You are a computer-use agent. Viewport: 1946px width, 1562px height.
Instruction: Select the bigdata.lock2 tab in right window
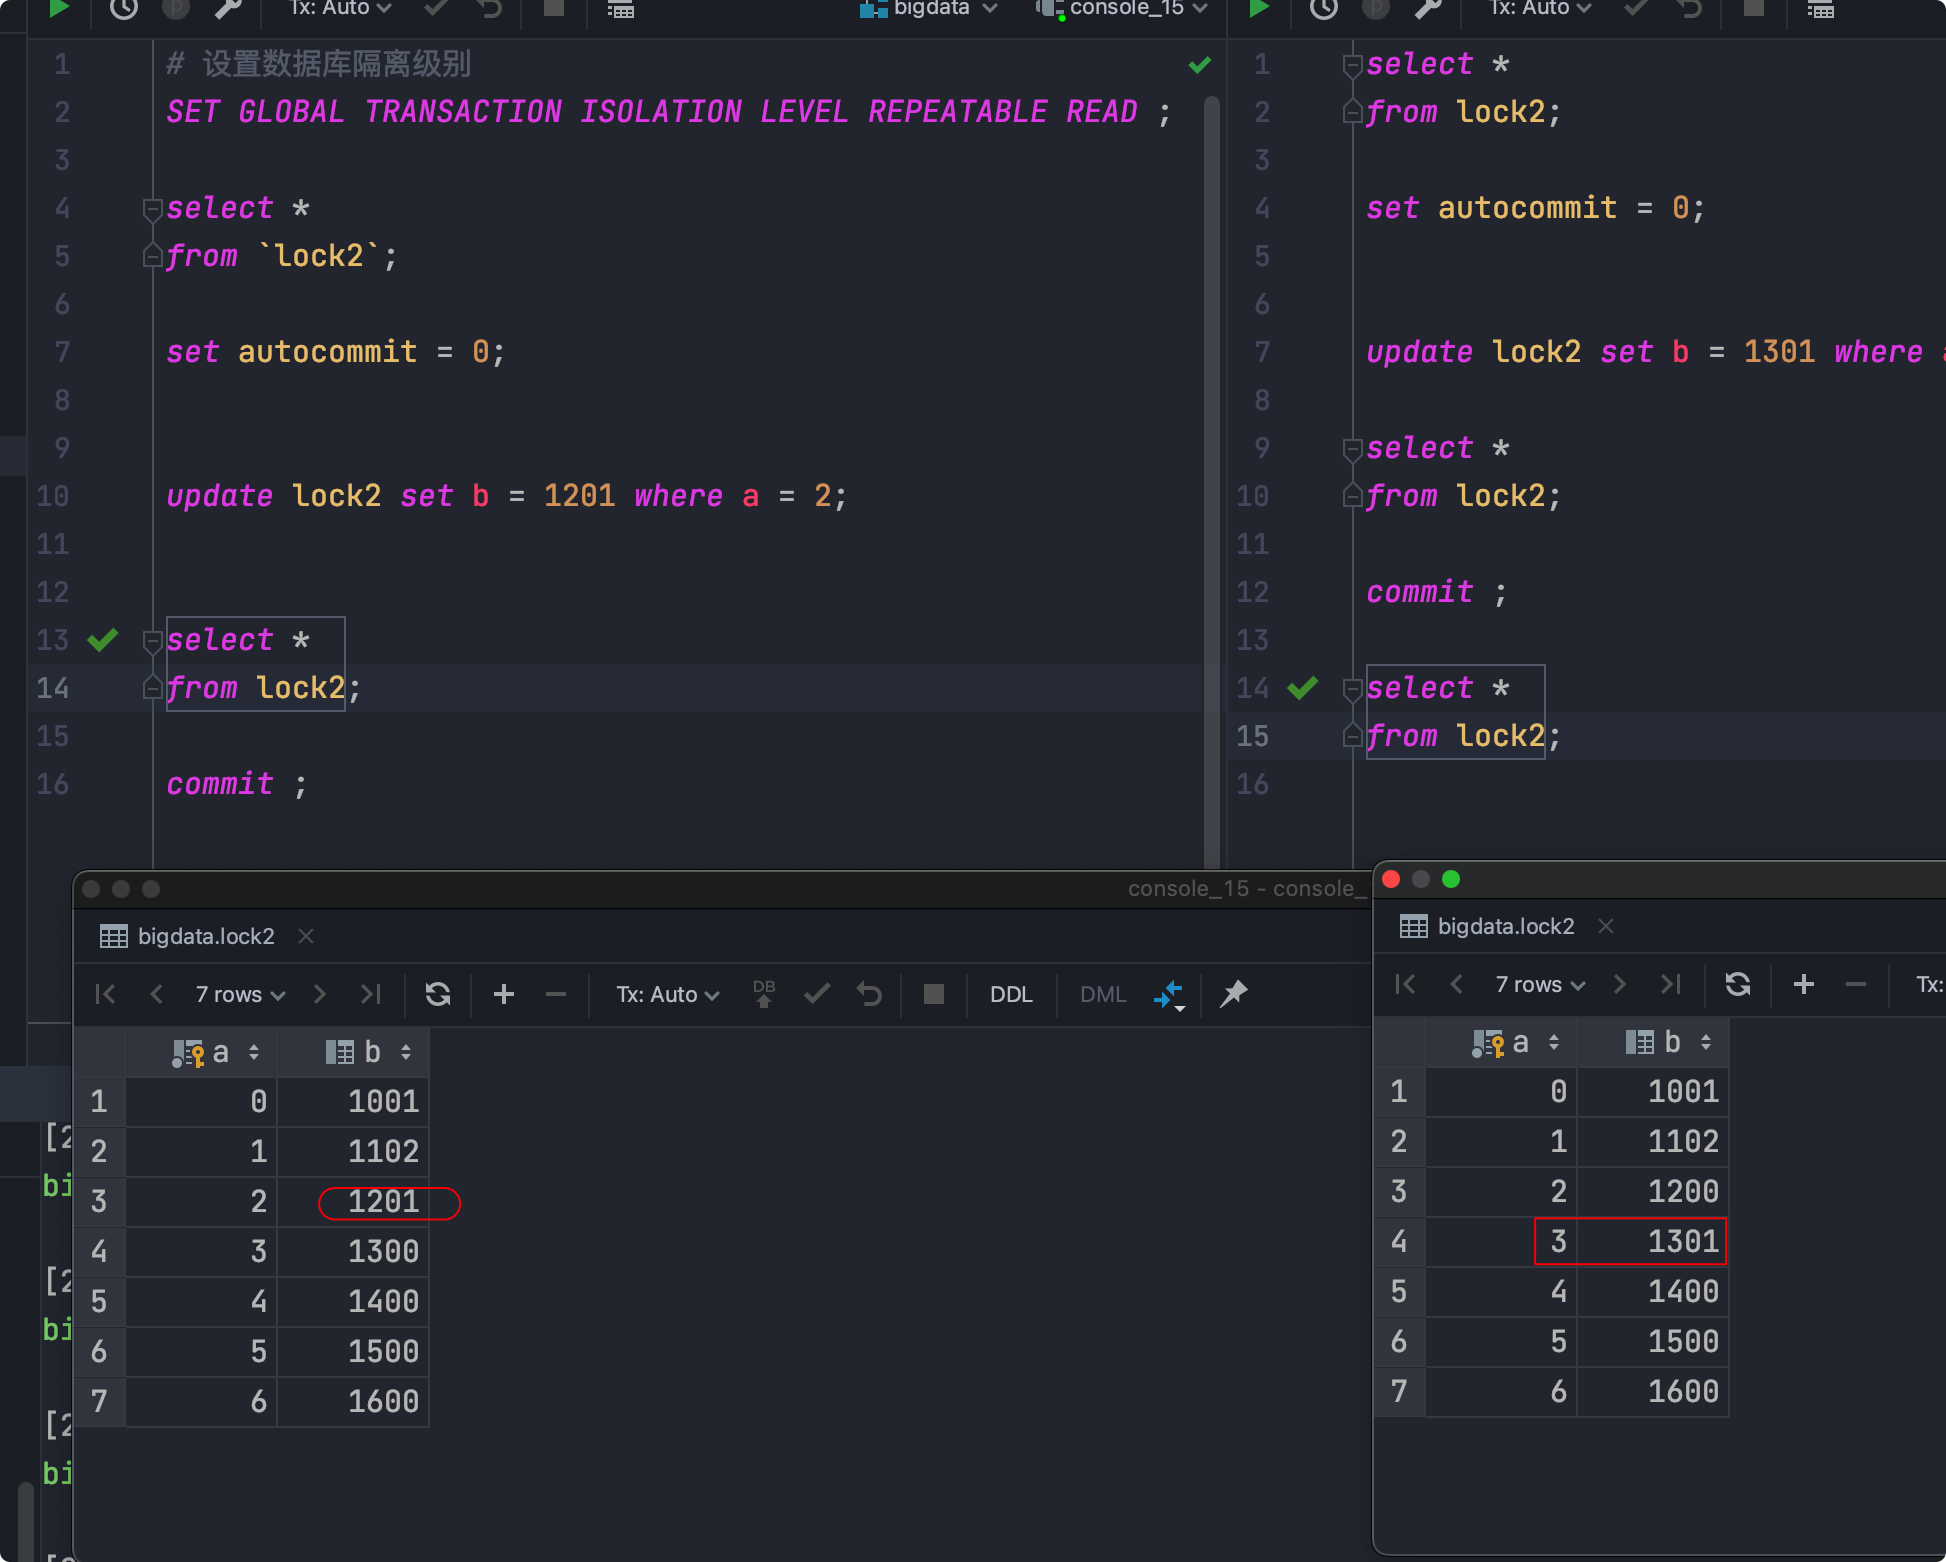(1505, 926)
